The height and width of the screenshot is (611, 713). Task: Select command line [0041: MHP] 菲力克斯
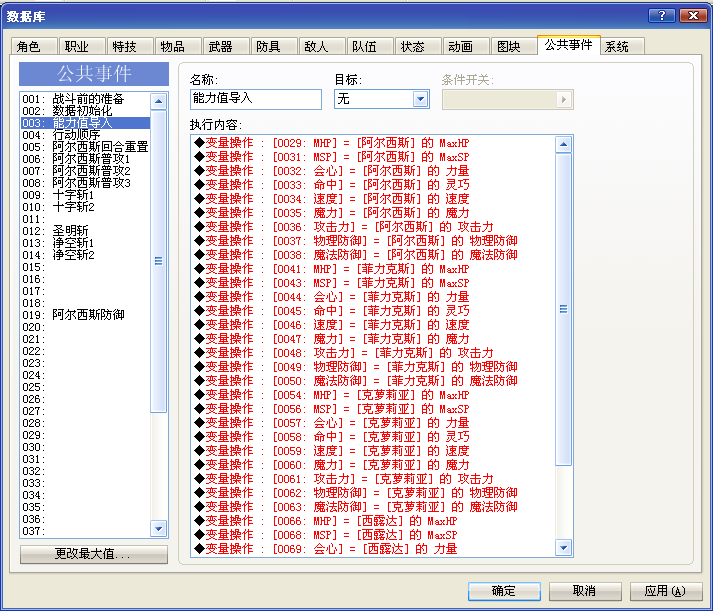pyautogui.click(x=373, y=269)
